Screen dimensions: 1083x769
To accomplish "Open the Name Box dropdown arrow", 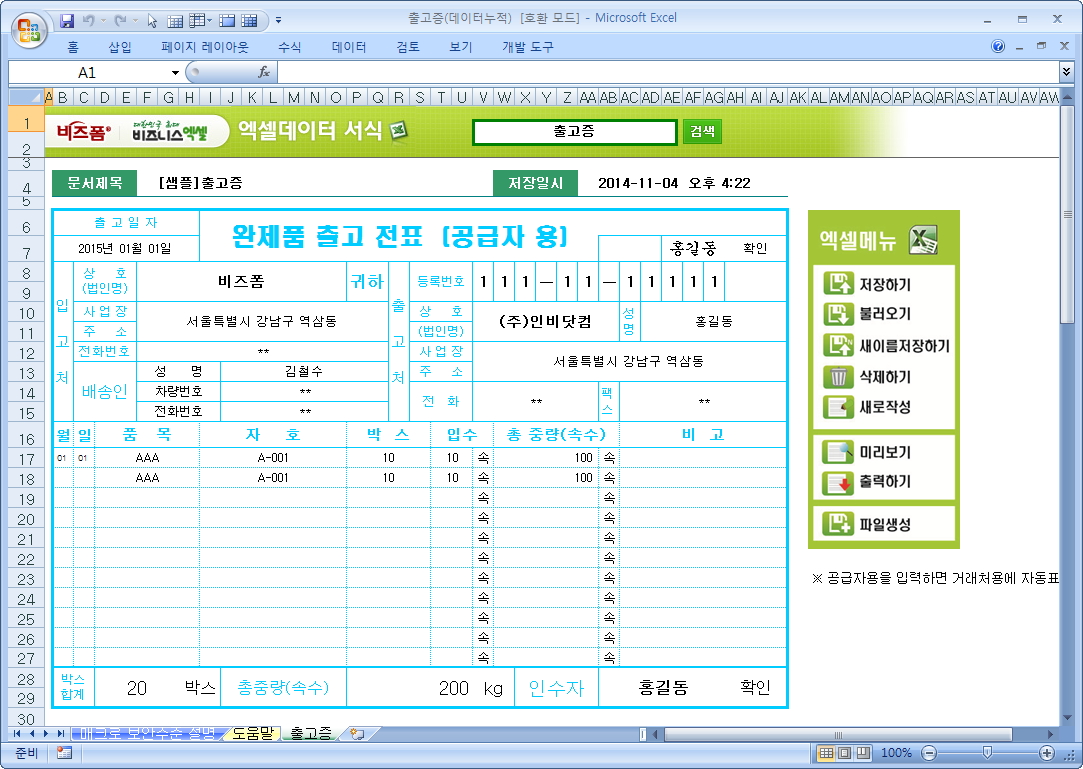I will coord(175,72).
